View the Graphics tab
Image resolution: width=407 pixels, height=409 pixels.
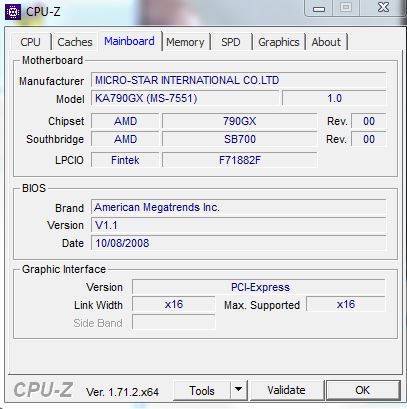(279, 42)
